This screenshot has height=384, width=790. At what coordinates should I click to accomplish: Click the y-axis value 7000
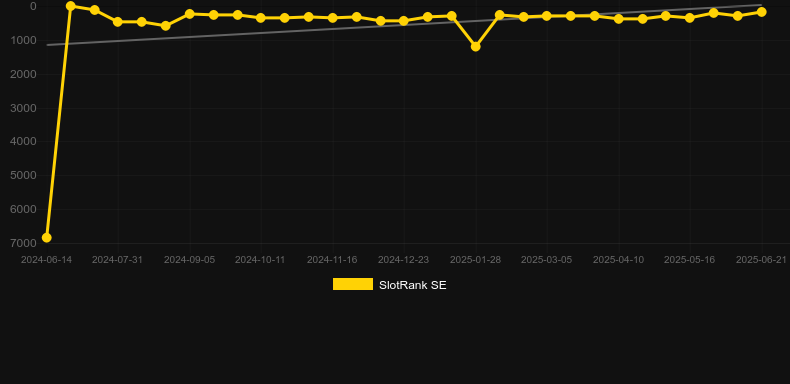coord(23,243)
